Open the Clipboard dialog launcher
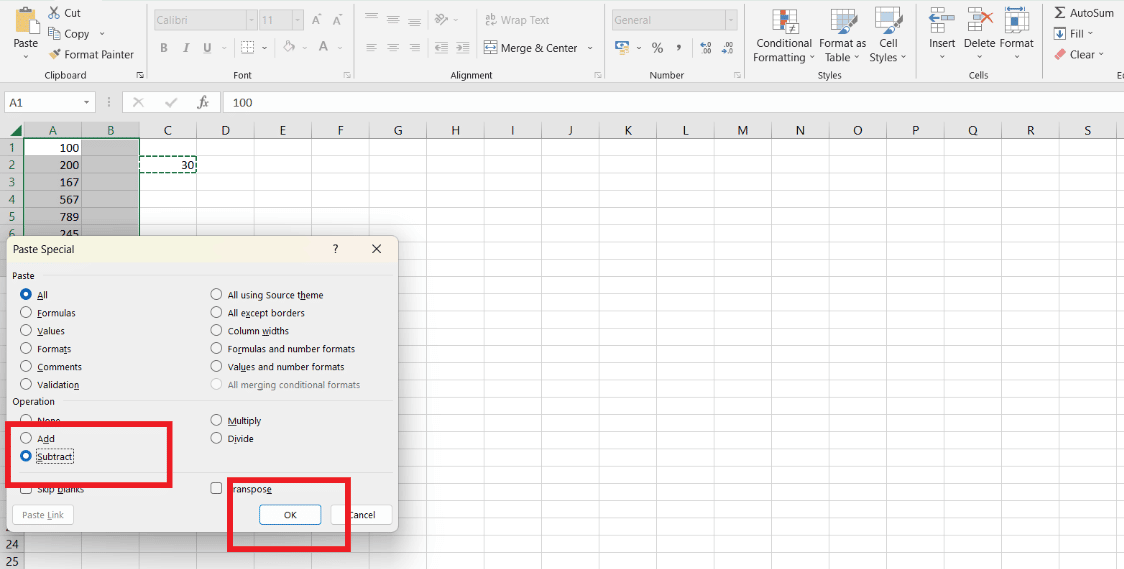This screenshot has width=1124, height=569. click(140, 75)
